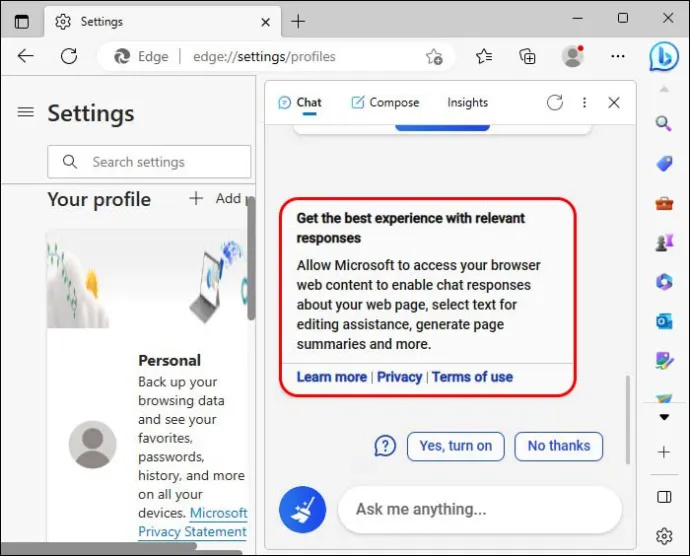Refresh the Chat sidebar pane

pos(555,103)
